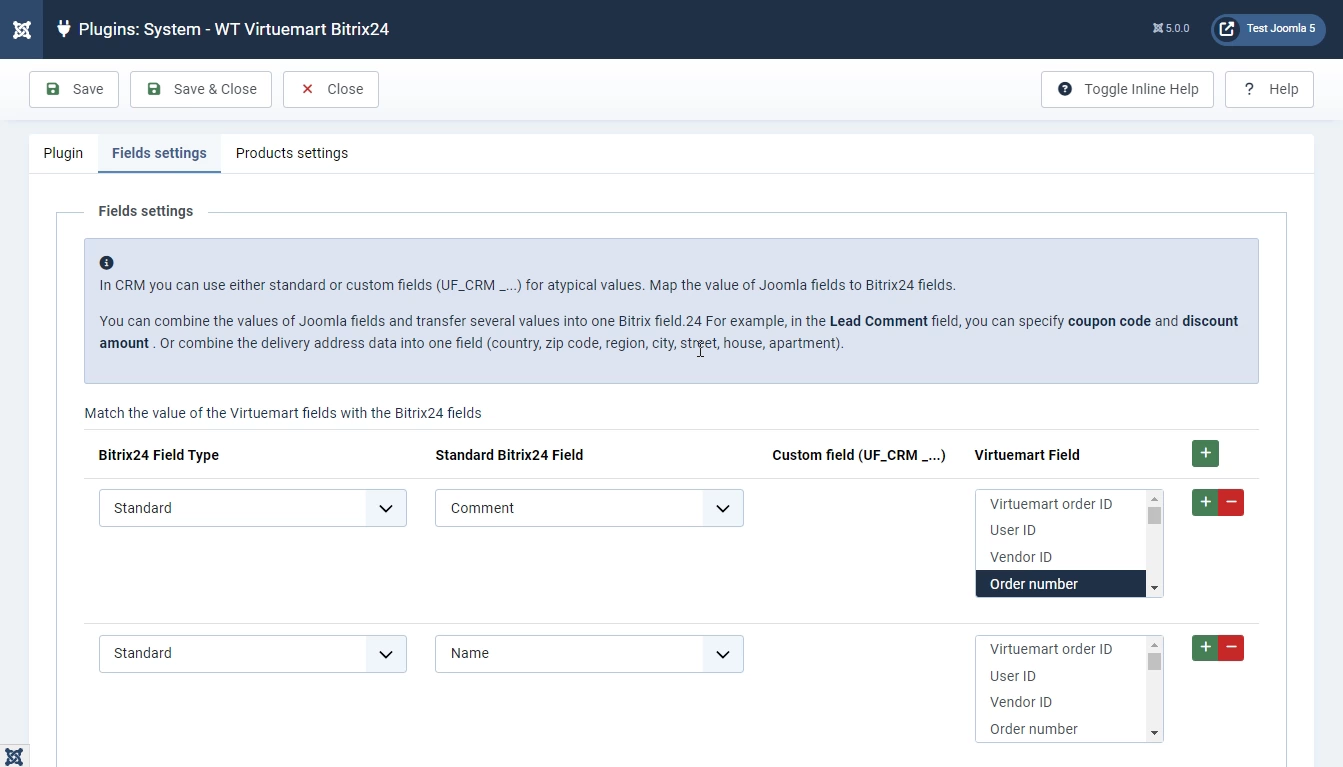Click the Joomla debug icon at bottom-left
Image resolution: width=1343 pixels, height=767 pixels.
(14, 756)
